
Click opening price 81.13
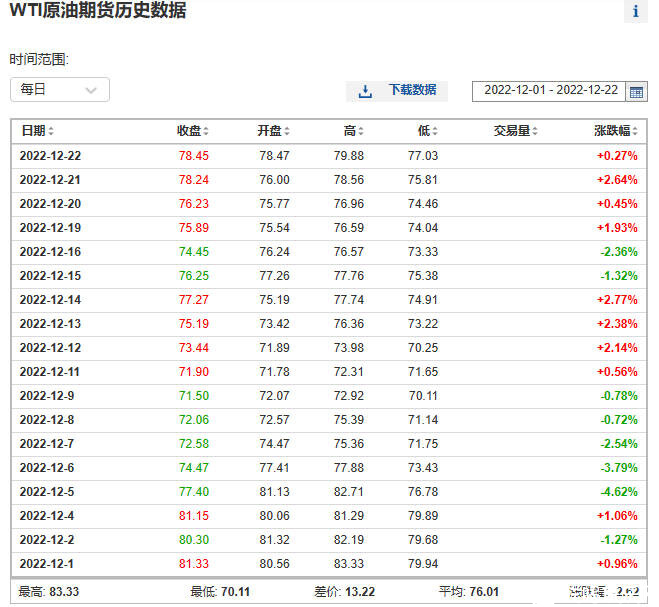[274, 491]
